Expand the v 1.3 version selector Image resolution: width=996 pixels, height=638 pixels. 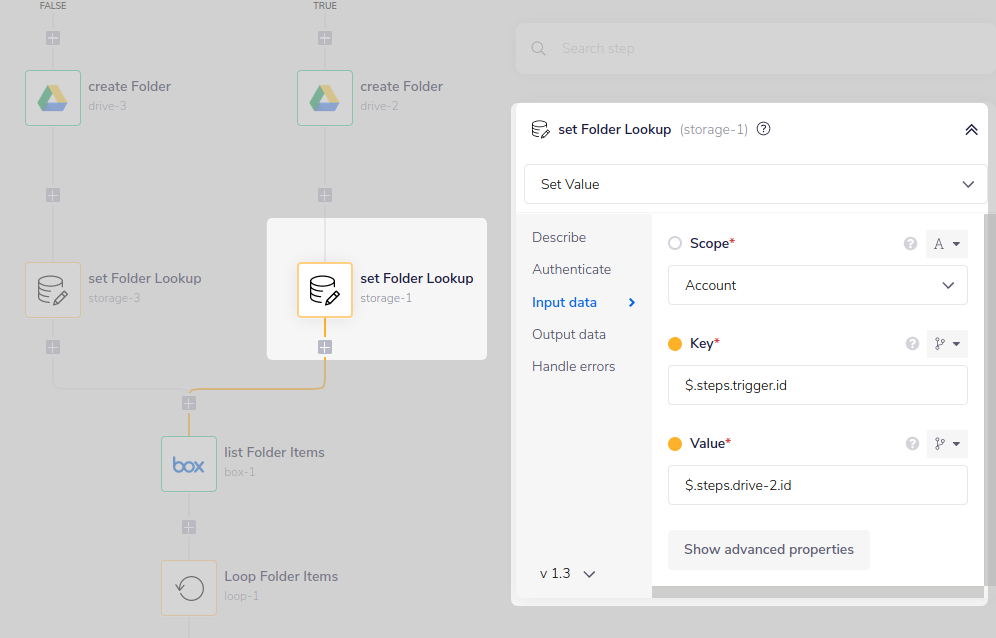point(567,574)
